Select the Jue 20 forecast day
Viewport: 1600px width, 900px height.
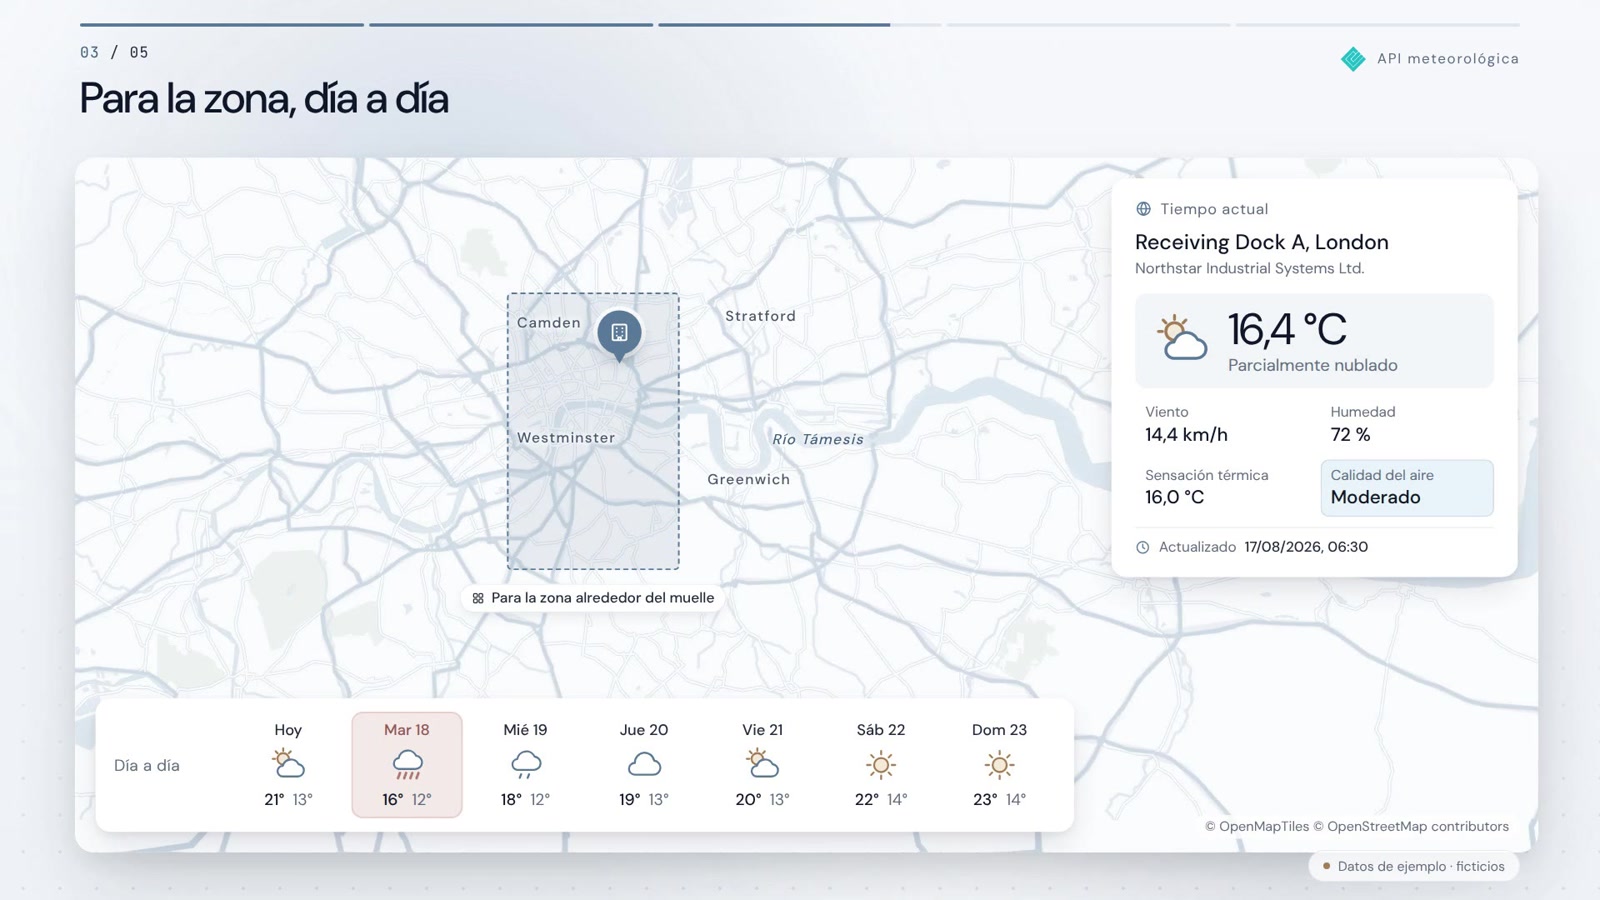click(644, 765)
